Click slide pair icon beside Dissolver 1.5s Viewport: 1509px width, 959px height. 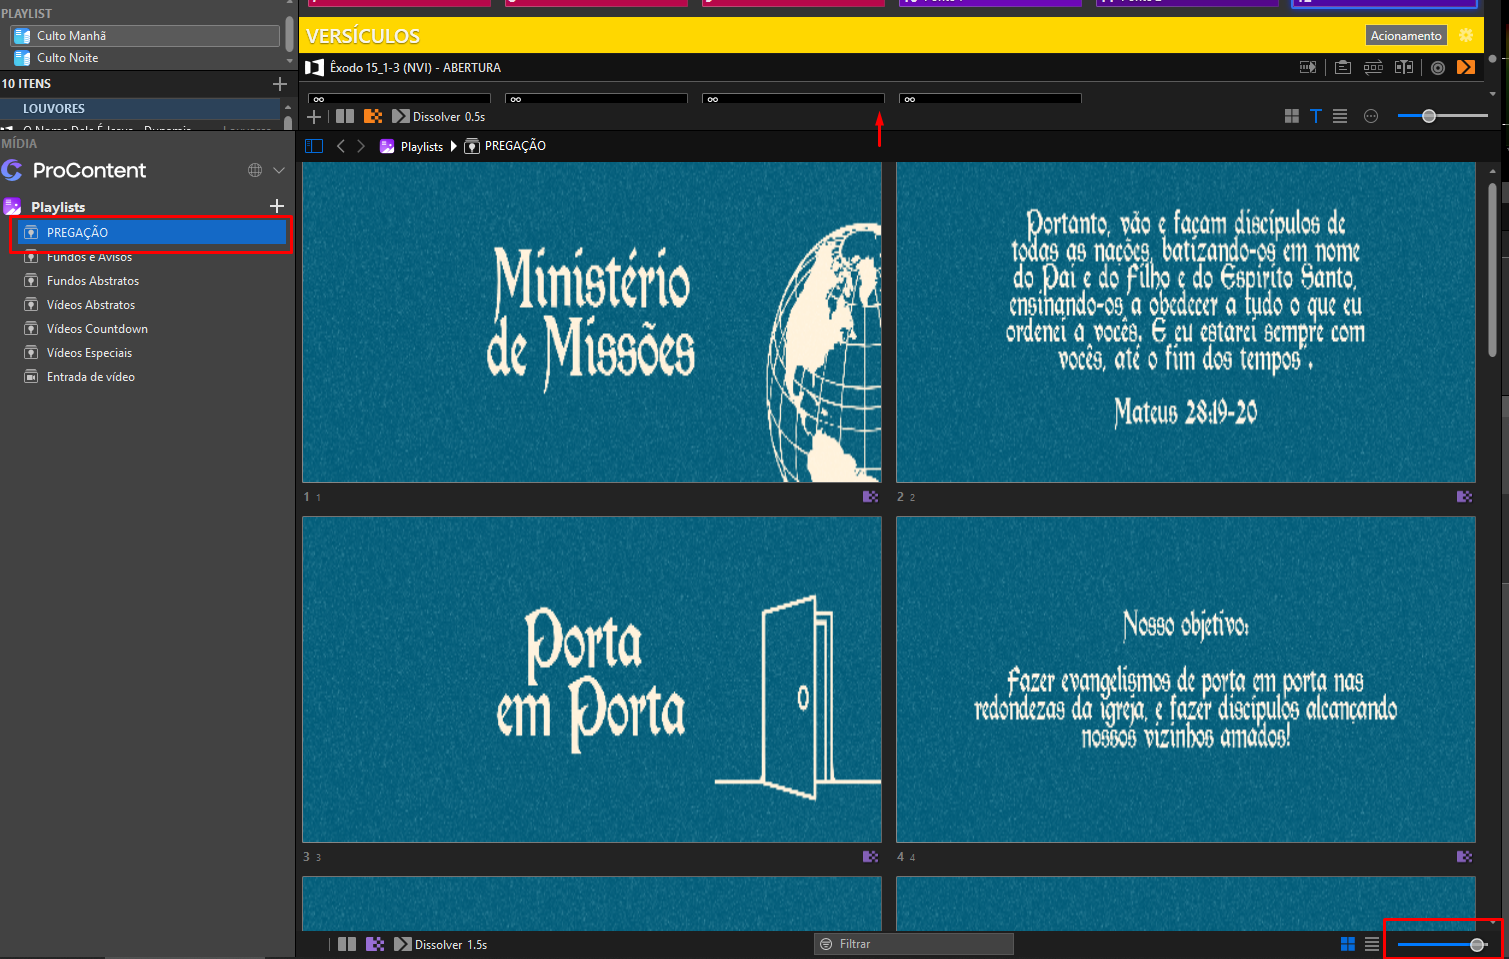[347, 944]
